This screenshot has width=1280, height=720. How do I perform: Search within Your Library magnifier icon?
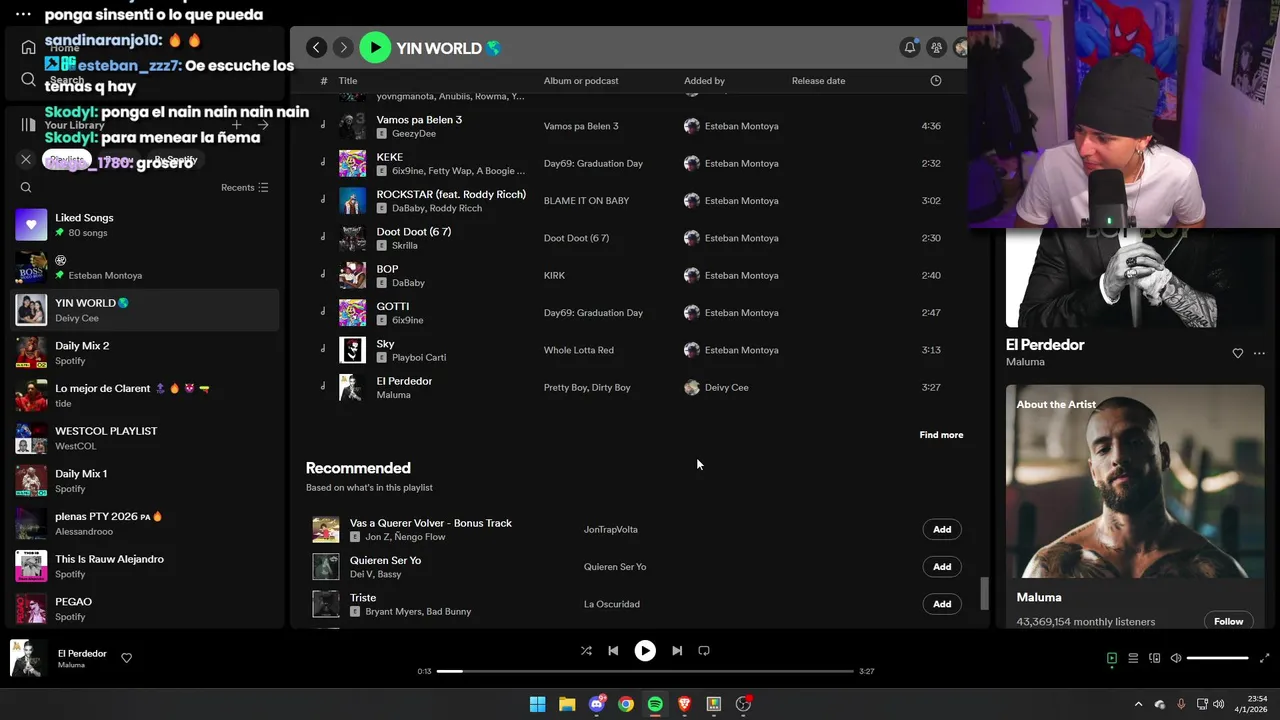26,187
